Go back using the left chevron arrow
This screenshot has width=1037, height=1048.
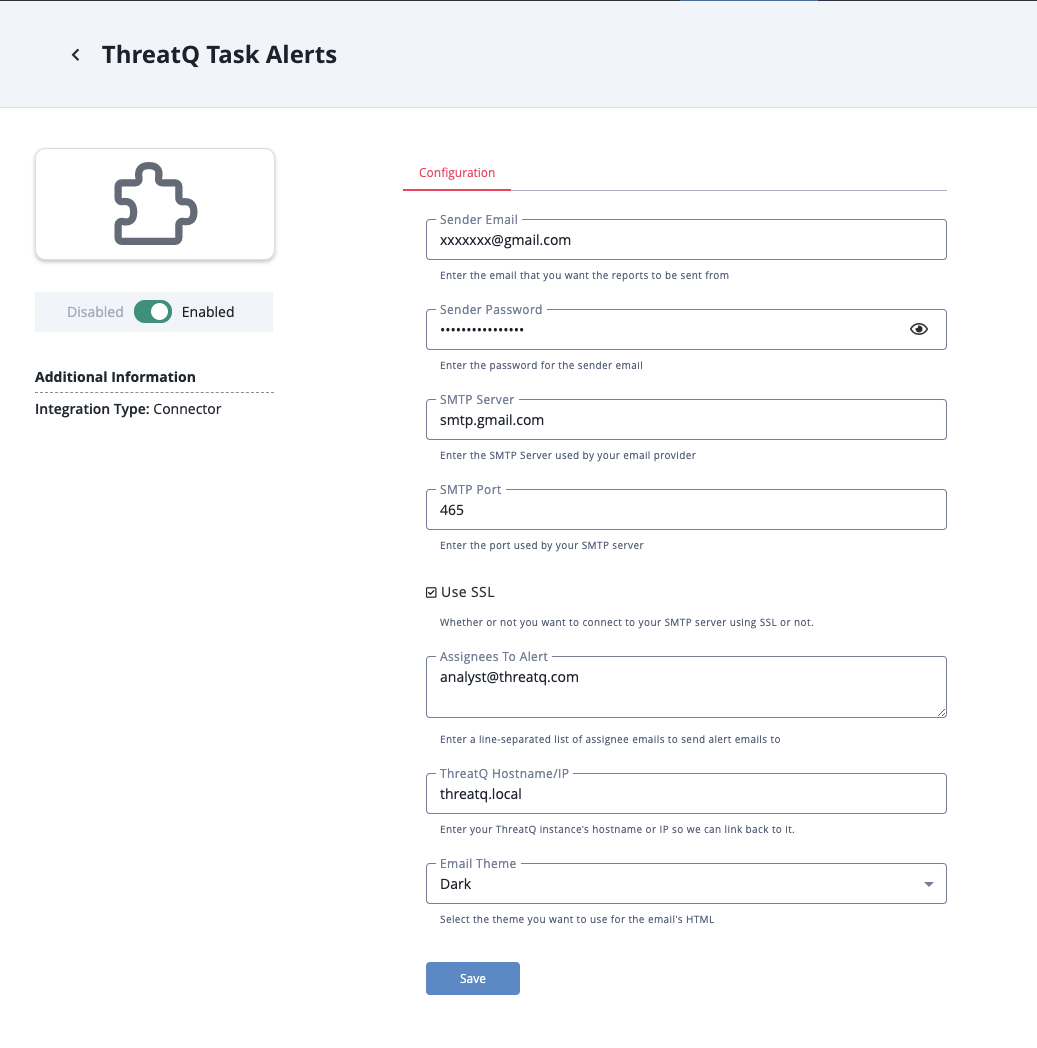pyautogui.click(x=75, y=55)
